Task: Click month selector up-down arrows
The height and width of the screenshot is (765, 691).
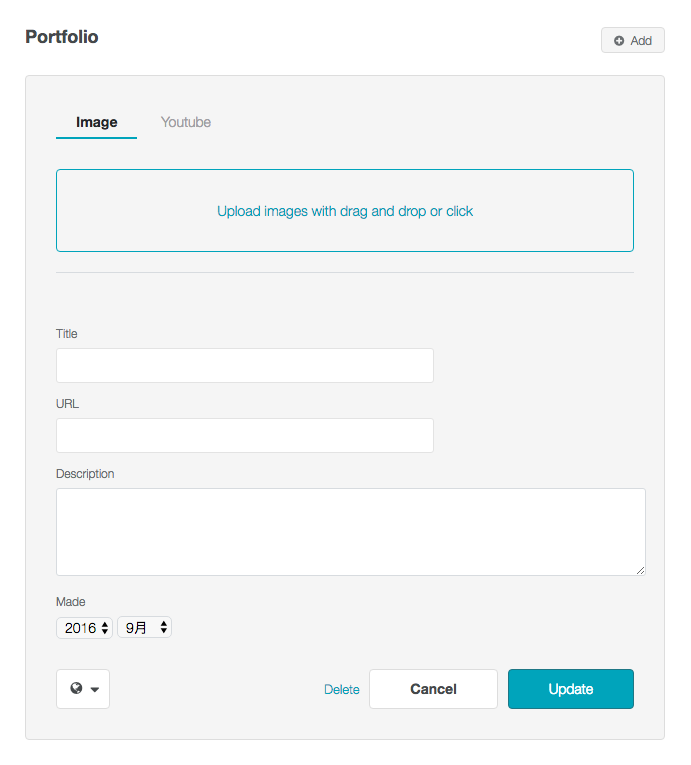Action: (163, 627)
